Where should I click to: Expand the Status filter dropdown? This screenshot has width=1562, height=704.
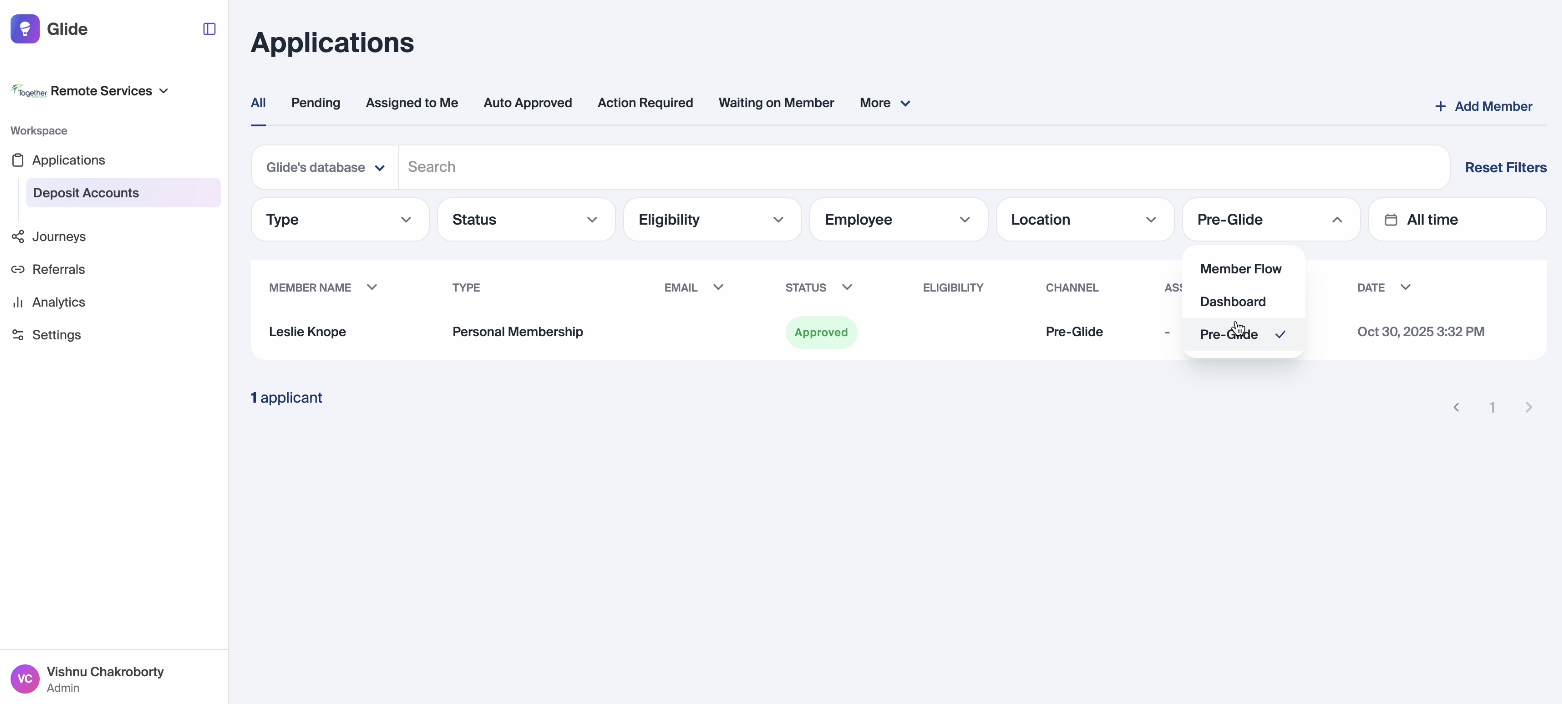525,220
